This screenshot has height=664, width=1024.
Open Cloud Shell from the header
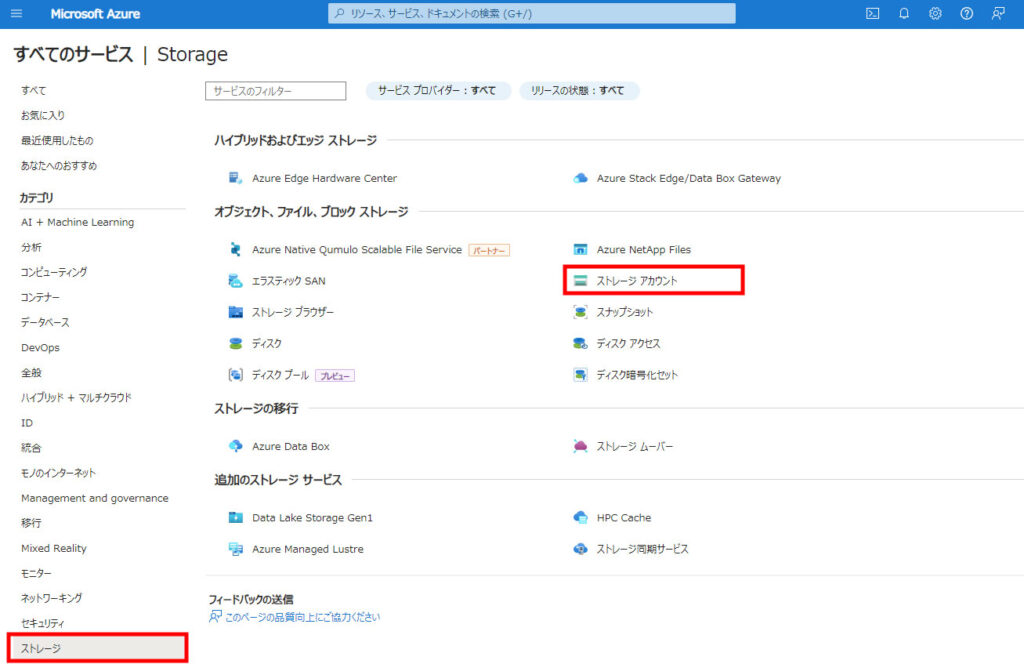(872, 14)
